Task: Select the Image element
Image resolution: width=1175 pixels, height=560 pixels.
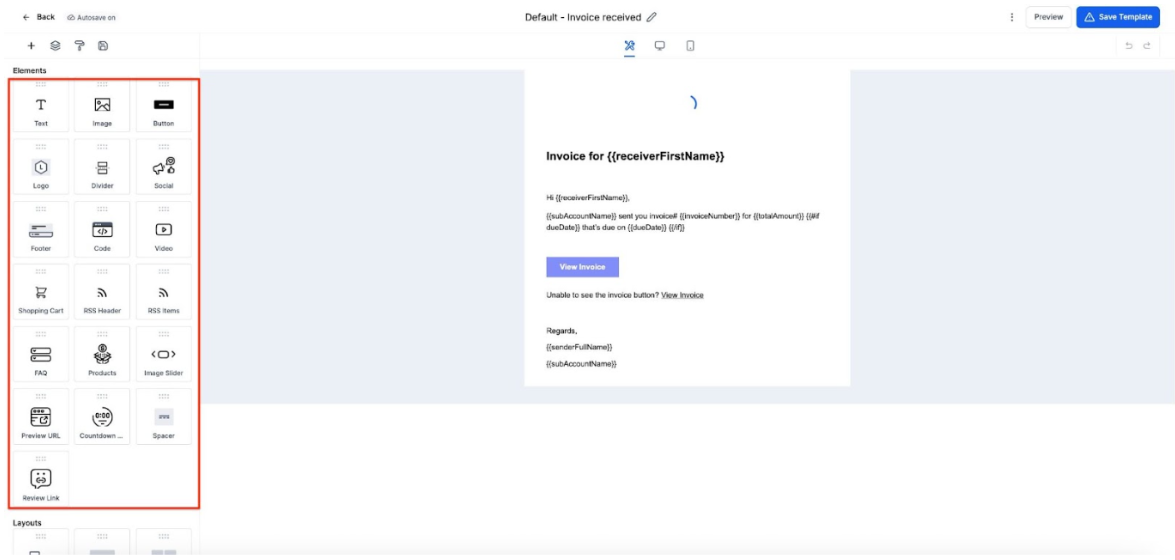Action: 102,108
